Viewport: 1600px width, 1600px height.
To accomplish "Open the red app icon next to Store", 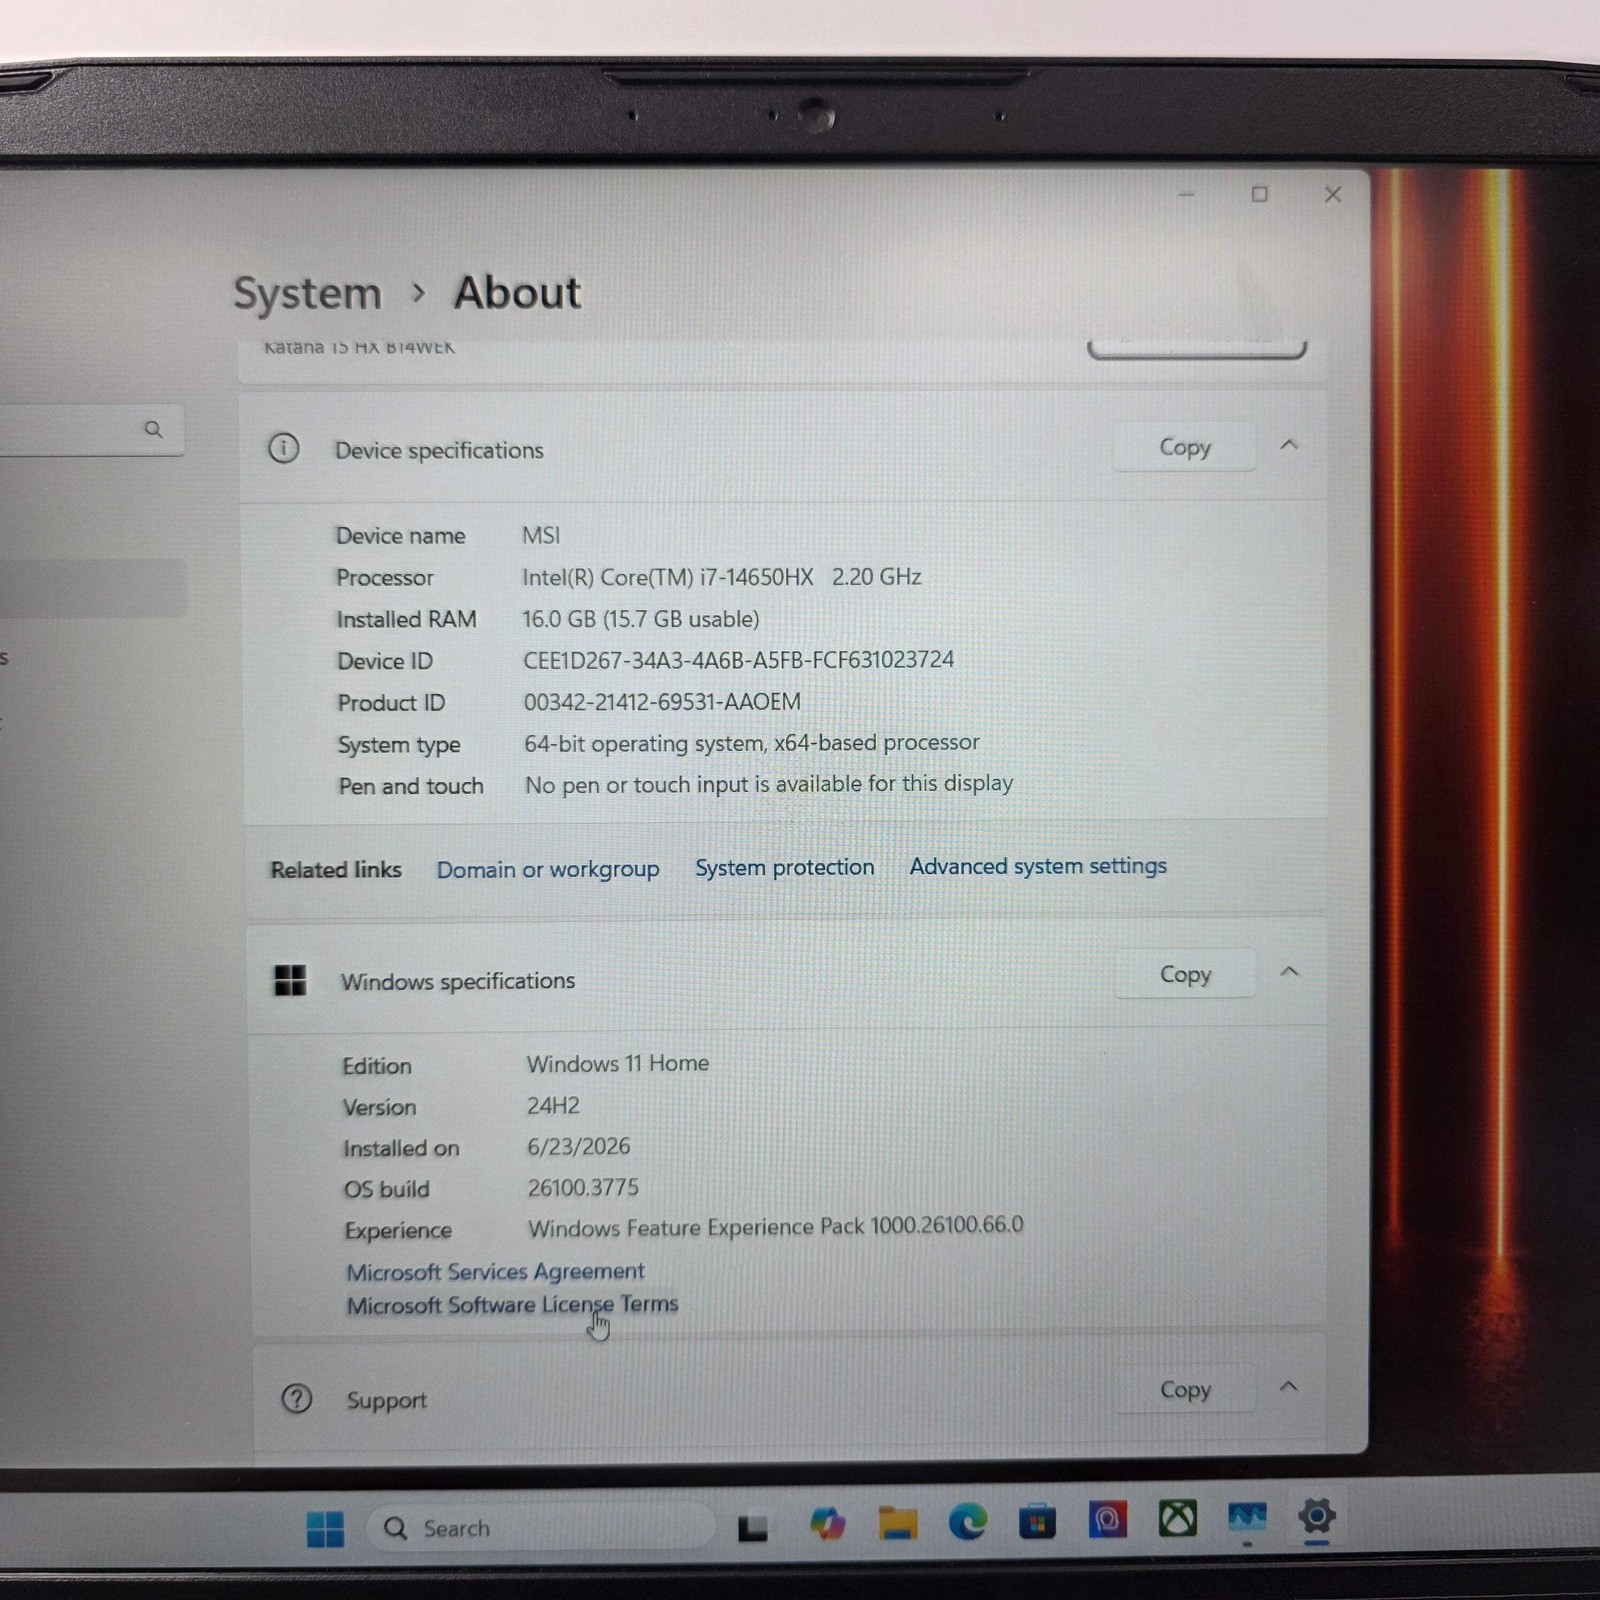I will pos(1108,1520).
